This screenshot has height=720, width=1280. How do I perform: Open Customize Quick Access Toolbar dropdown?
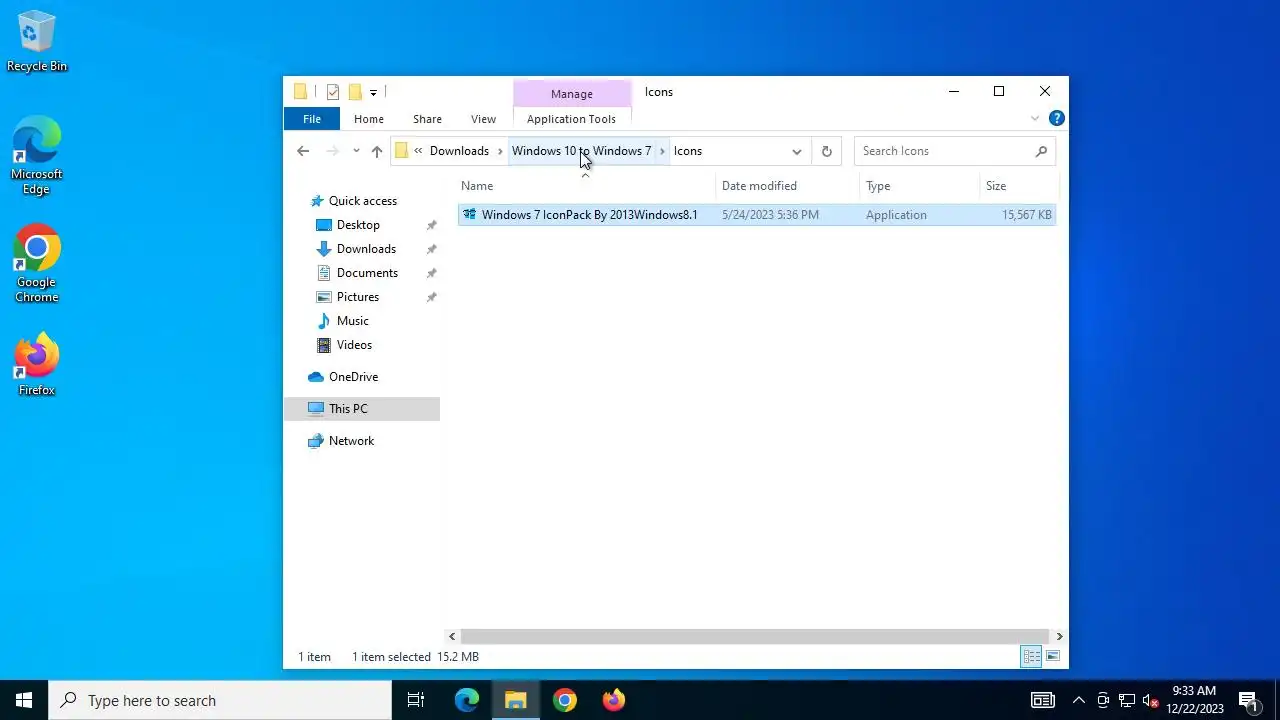click(373, 92)
